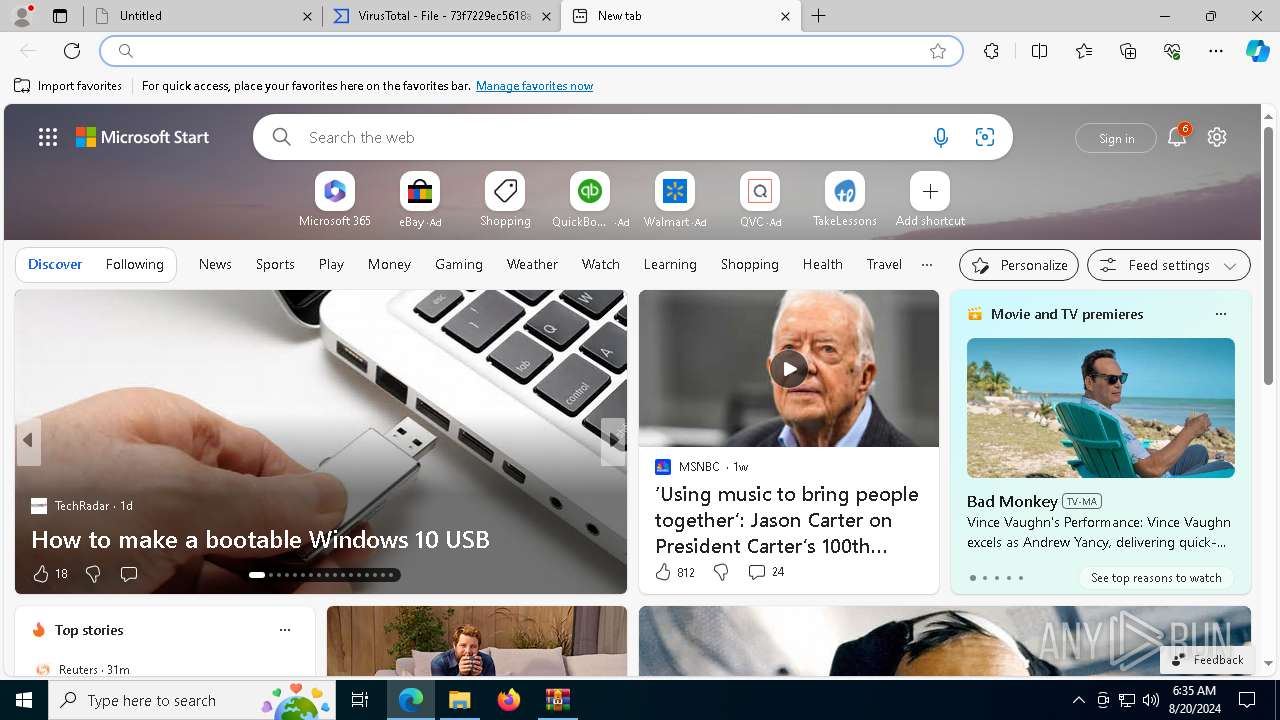
Task: Open File Explorer from taskbar
Action: (x=460, y=700)
